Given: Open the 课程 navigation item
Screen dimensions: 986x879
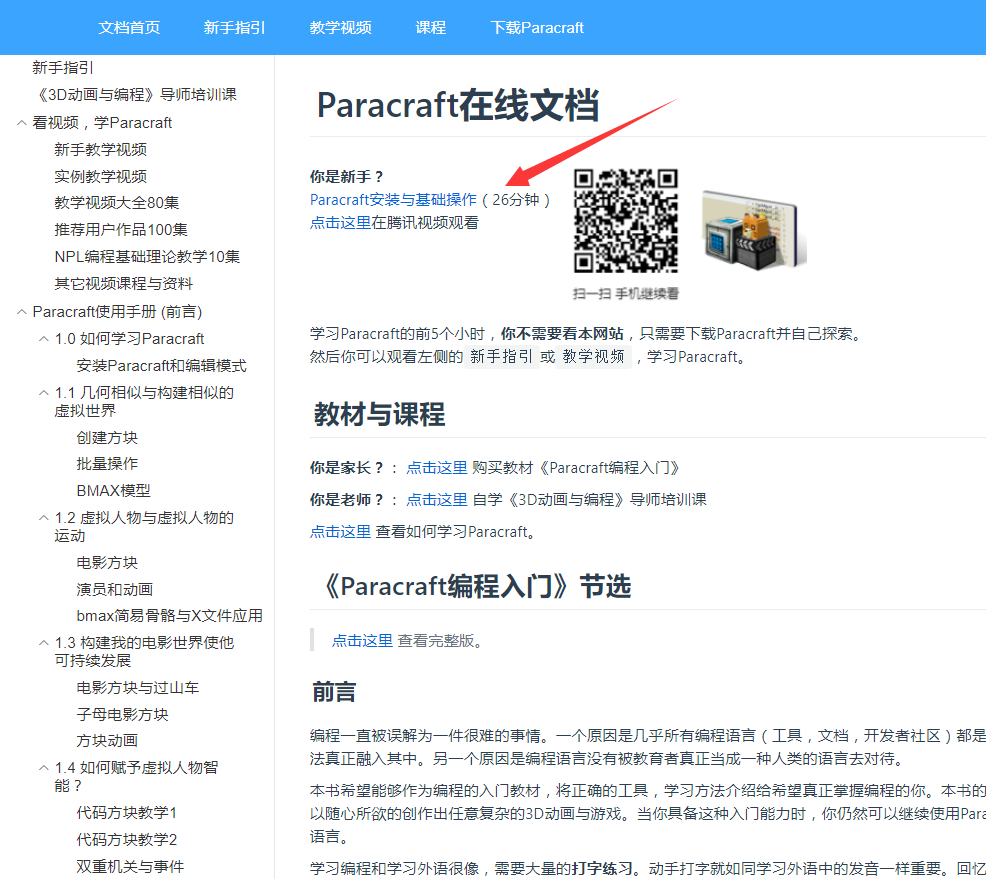Looking at the screenshot, I should point(430,28).
